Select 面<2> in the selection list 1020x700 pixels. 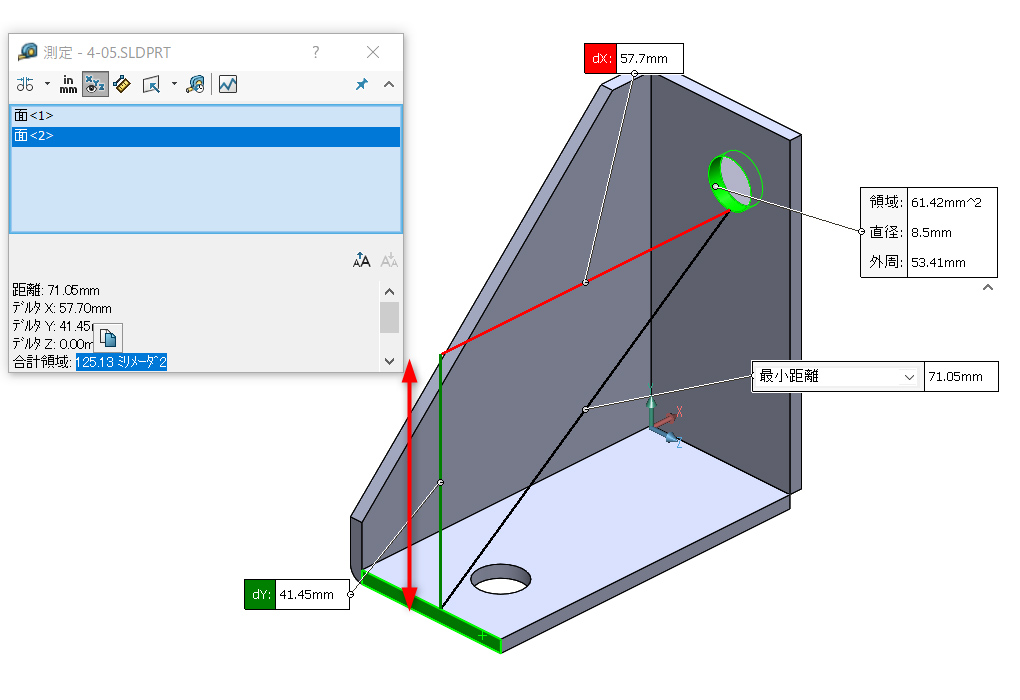click(34, 136)
